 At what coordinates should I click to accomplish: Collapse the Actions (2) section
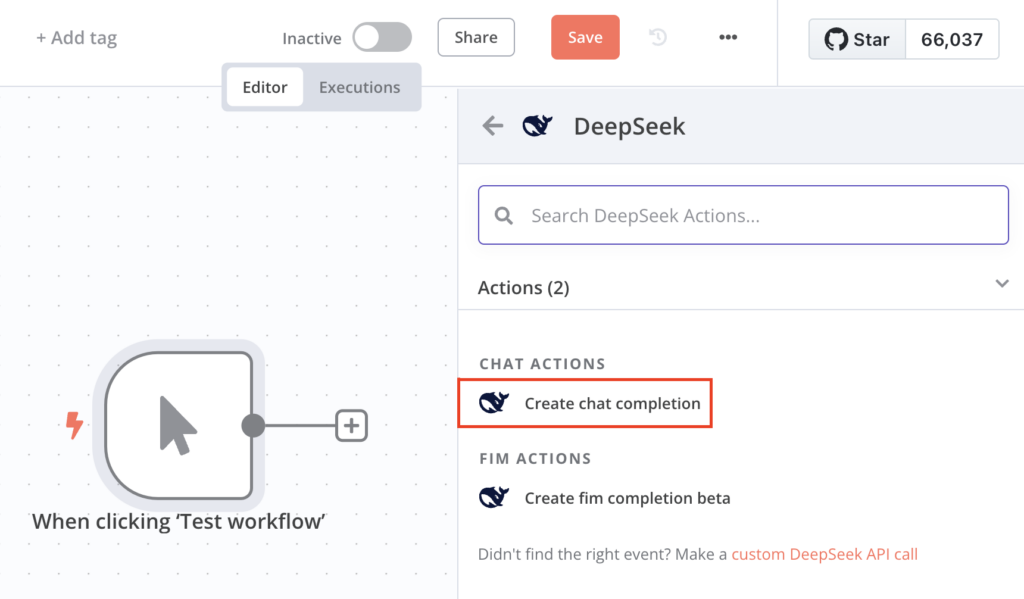1002,284
